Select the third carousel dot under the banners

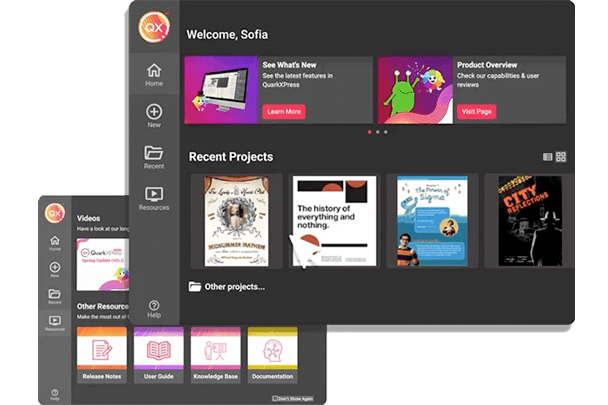click(x=386, y=132)
